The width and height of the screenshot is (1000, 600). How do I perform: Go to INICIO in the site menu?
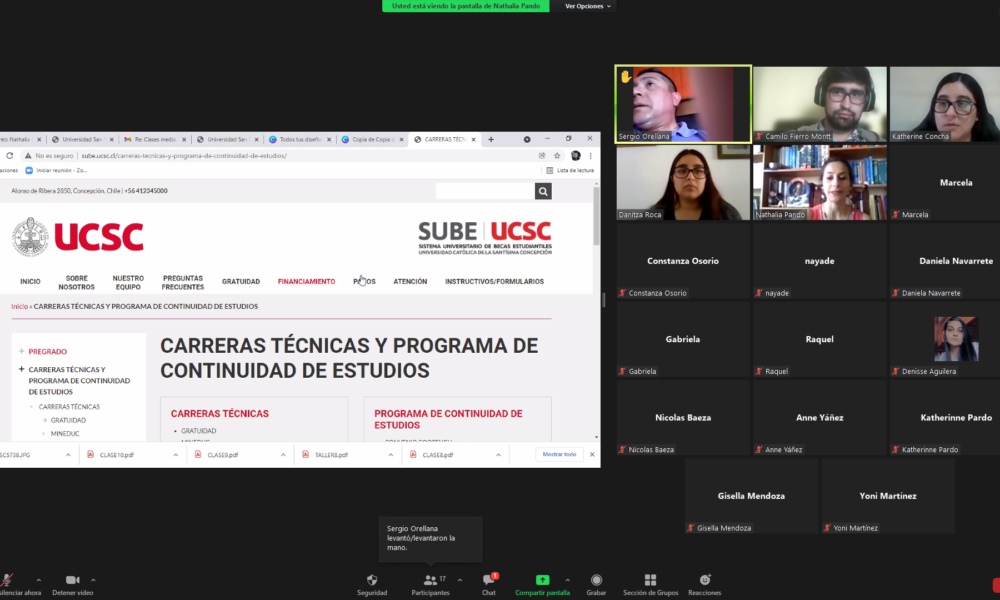[x=30, y=282]
